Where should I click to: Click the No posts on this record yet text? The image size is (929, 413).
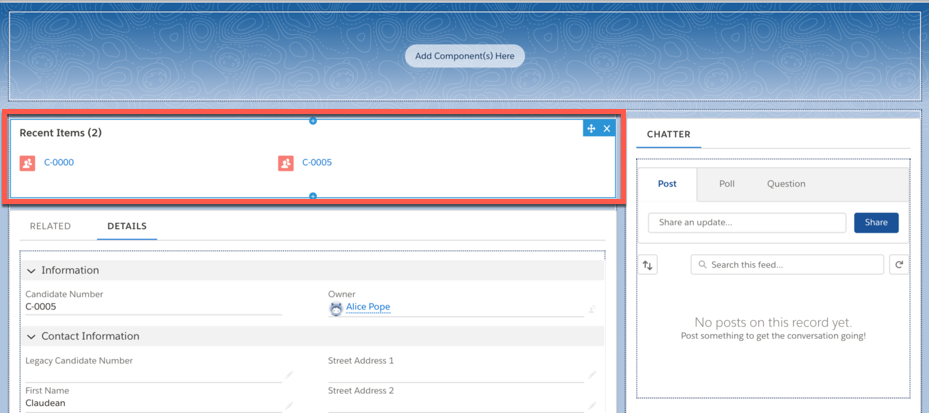coord(773,323)
